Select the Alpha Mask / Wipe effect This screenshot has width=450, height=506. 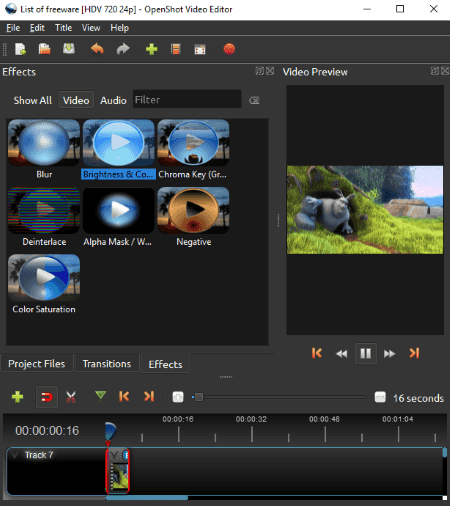tap(118, 217)
